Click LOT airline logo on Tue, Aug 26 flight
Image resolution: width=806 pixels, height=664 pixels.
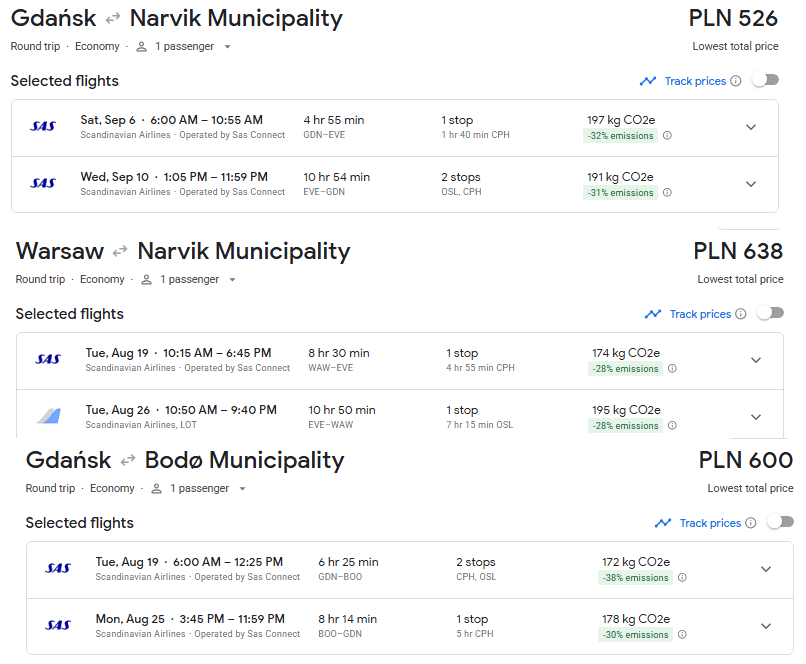tap(49, 416)
